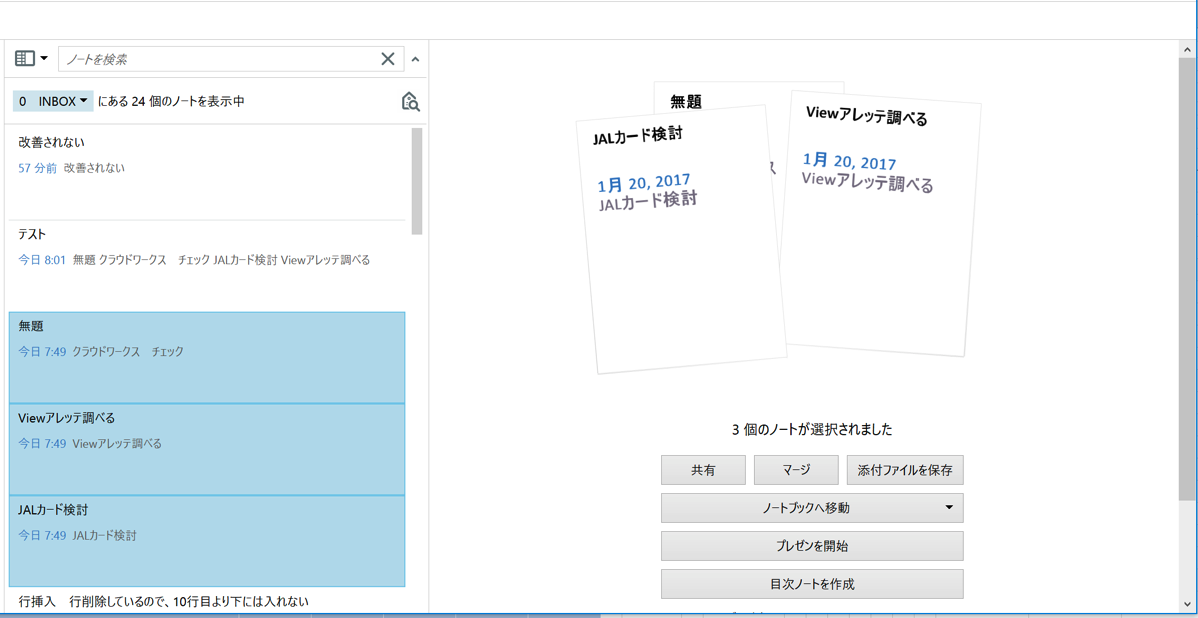Click the 今日 8:01 timestamp on テスト note
This screenshot has height=618, width=1198.
pyautogui.click(x=42, y=260)
